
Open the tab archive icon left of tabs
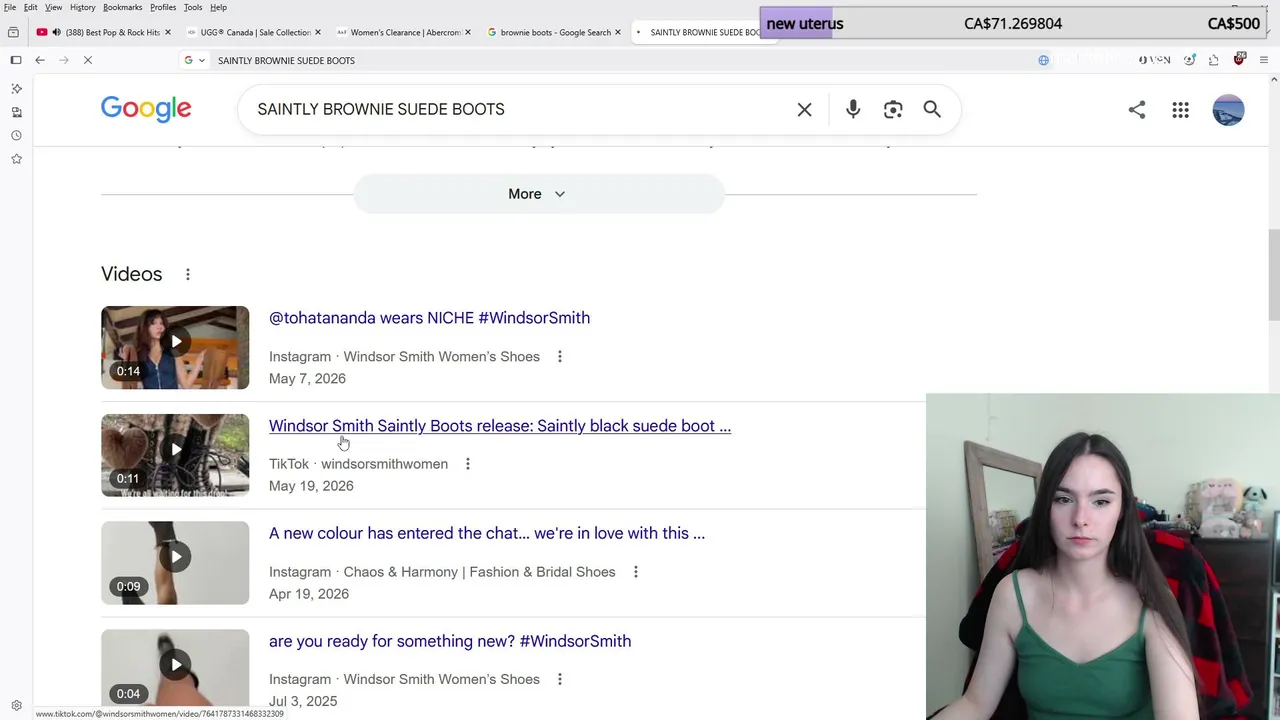pyautogui.click(x=13, y=32)
